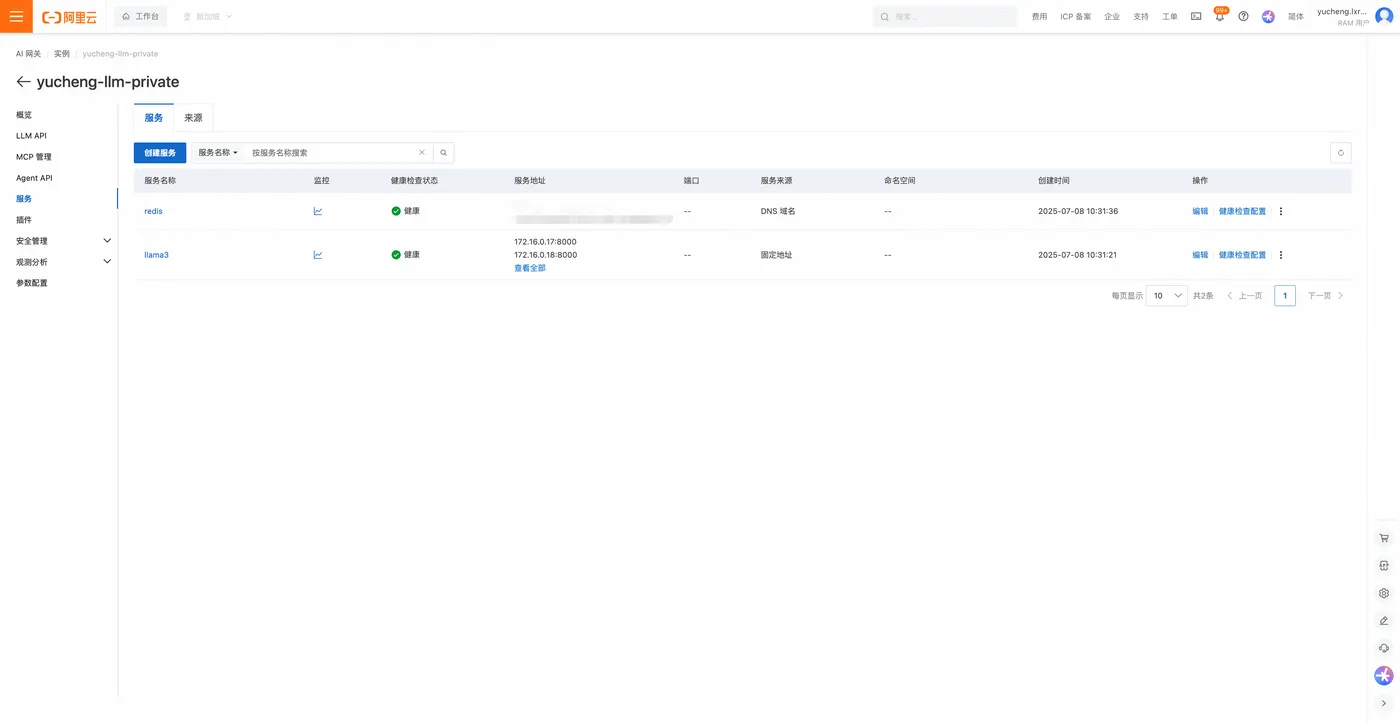Open the user avatar account menu
This screenshot has width=1400, height=723.
pos(1384,16)
